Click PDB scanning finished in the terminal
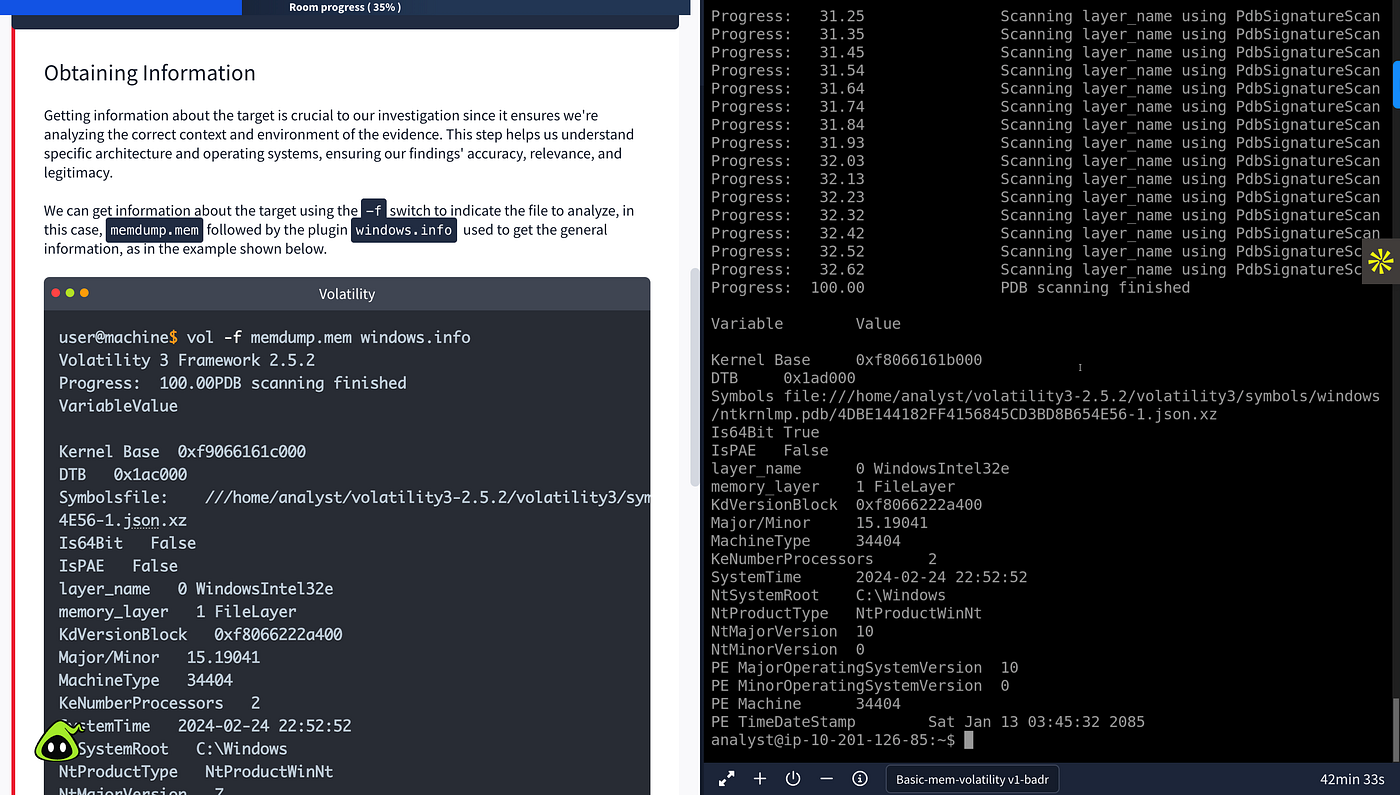This screenshot has height=795, width=1400. click(1095, 287)
